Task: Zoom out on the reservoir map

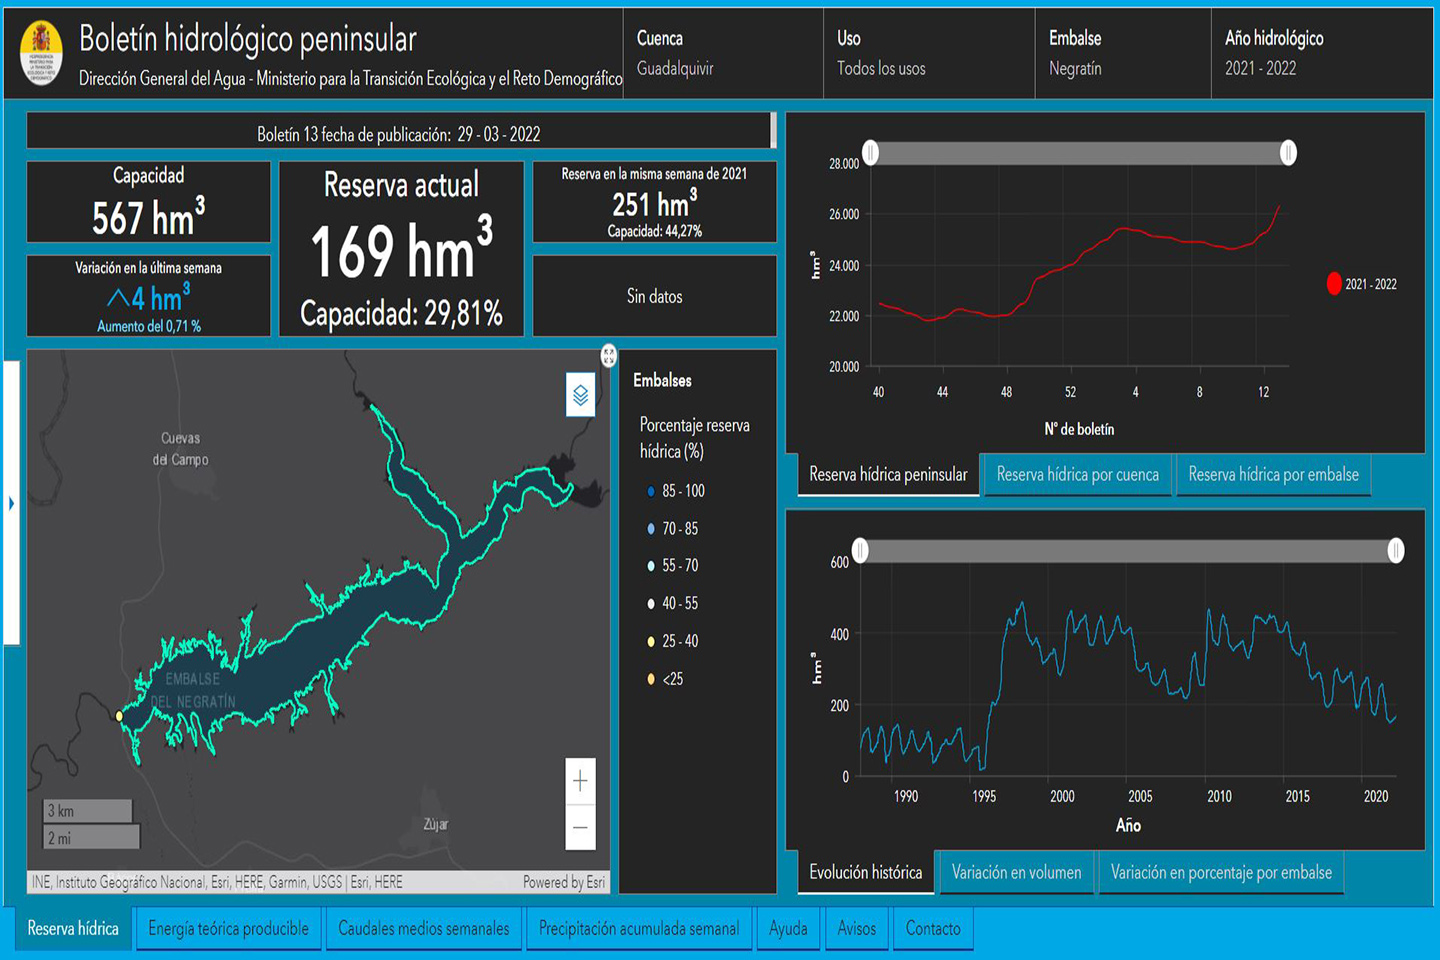Action: [580, 828]
